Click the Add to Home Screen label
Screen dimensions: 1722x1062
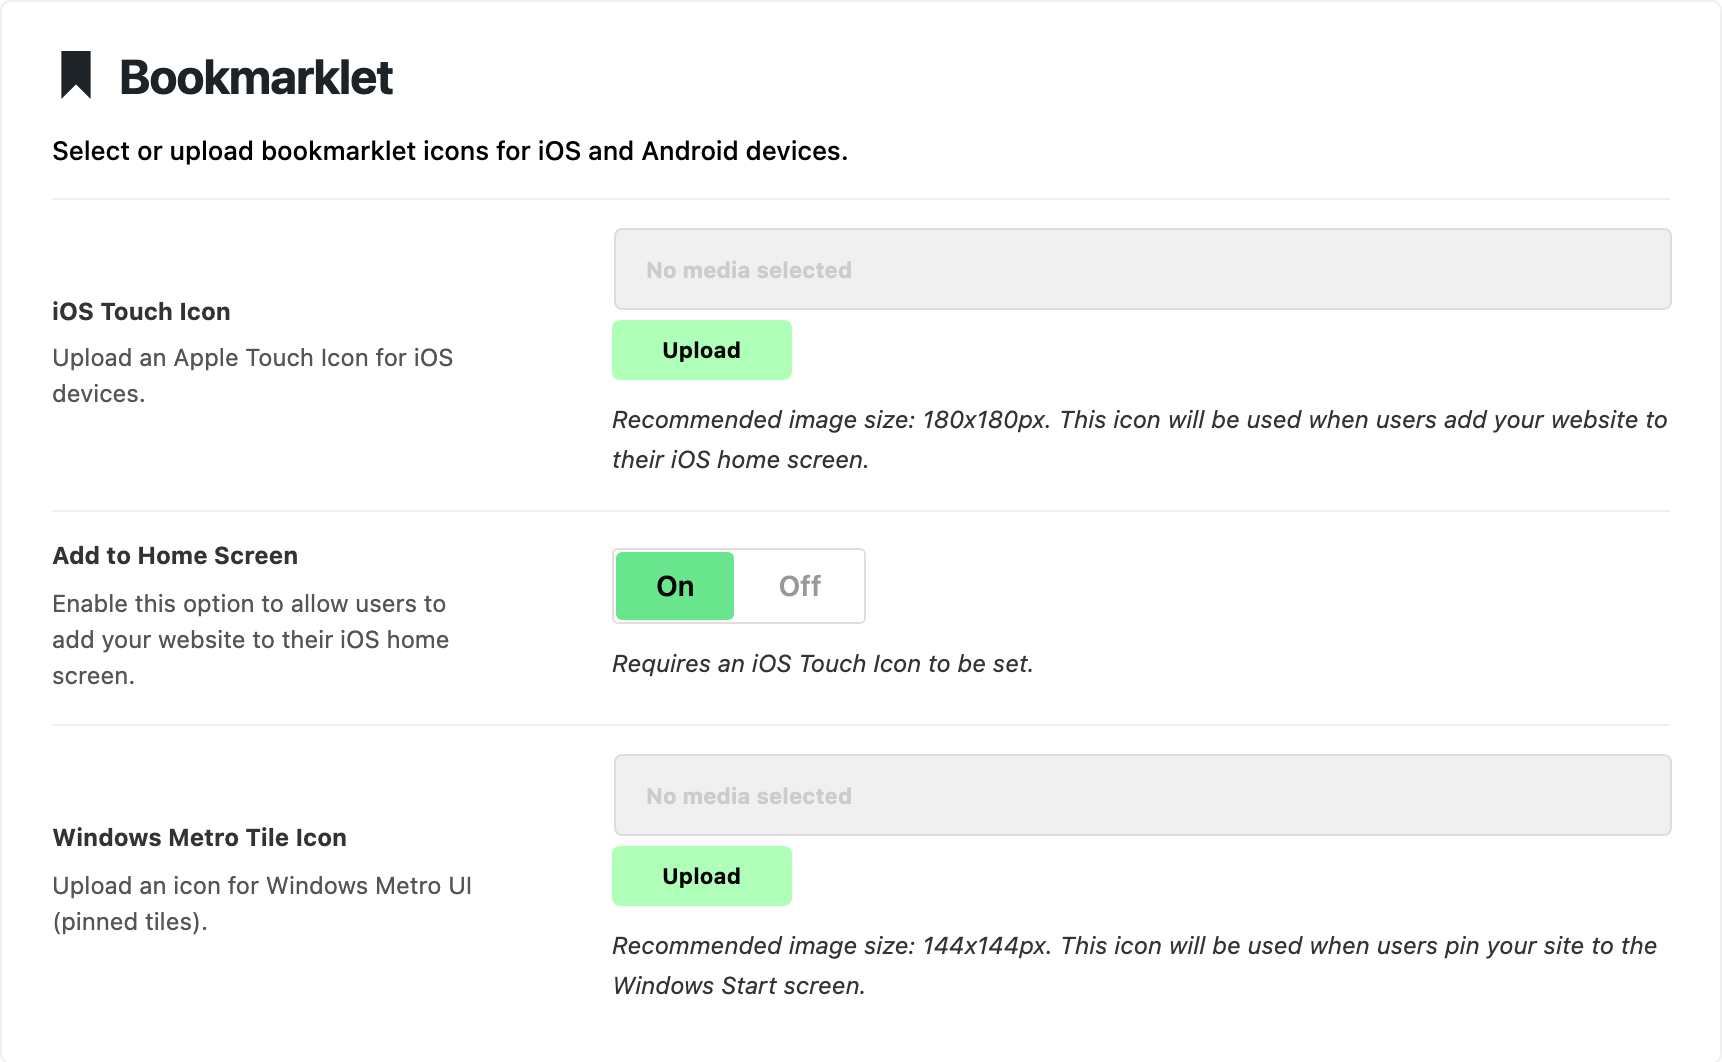pyautogui.click(x=175, y=556)
